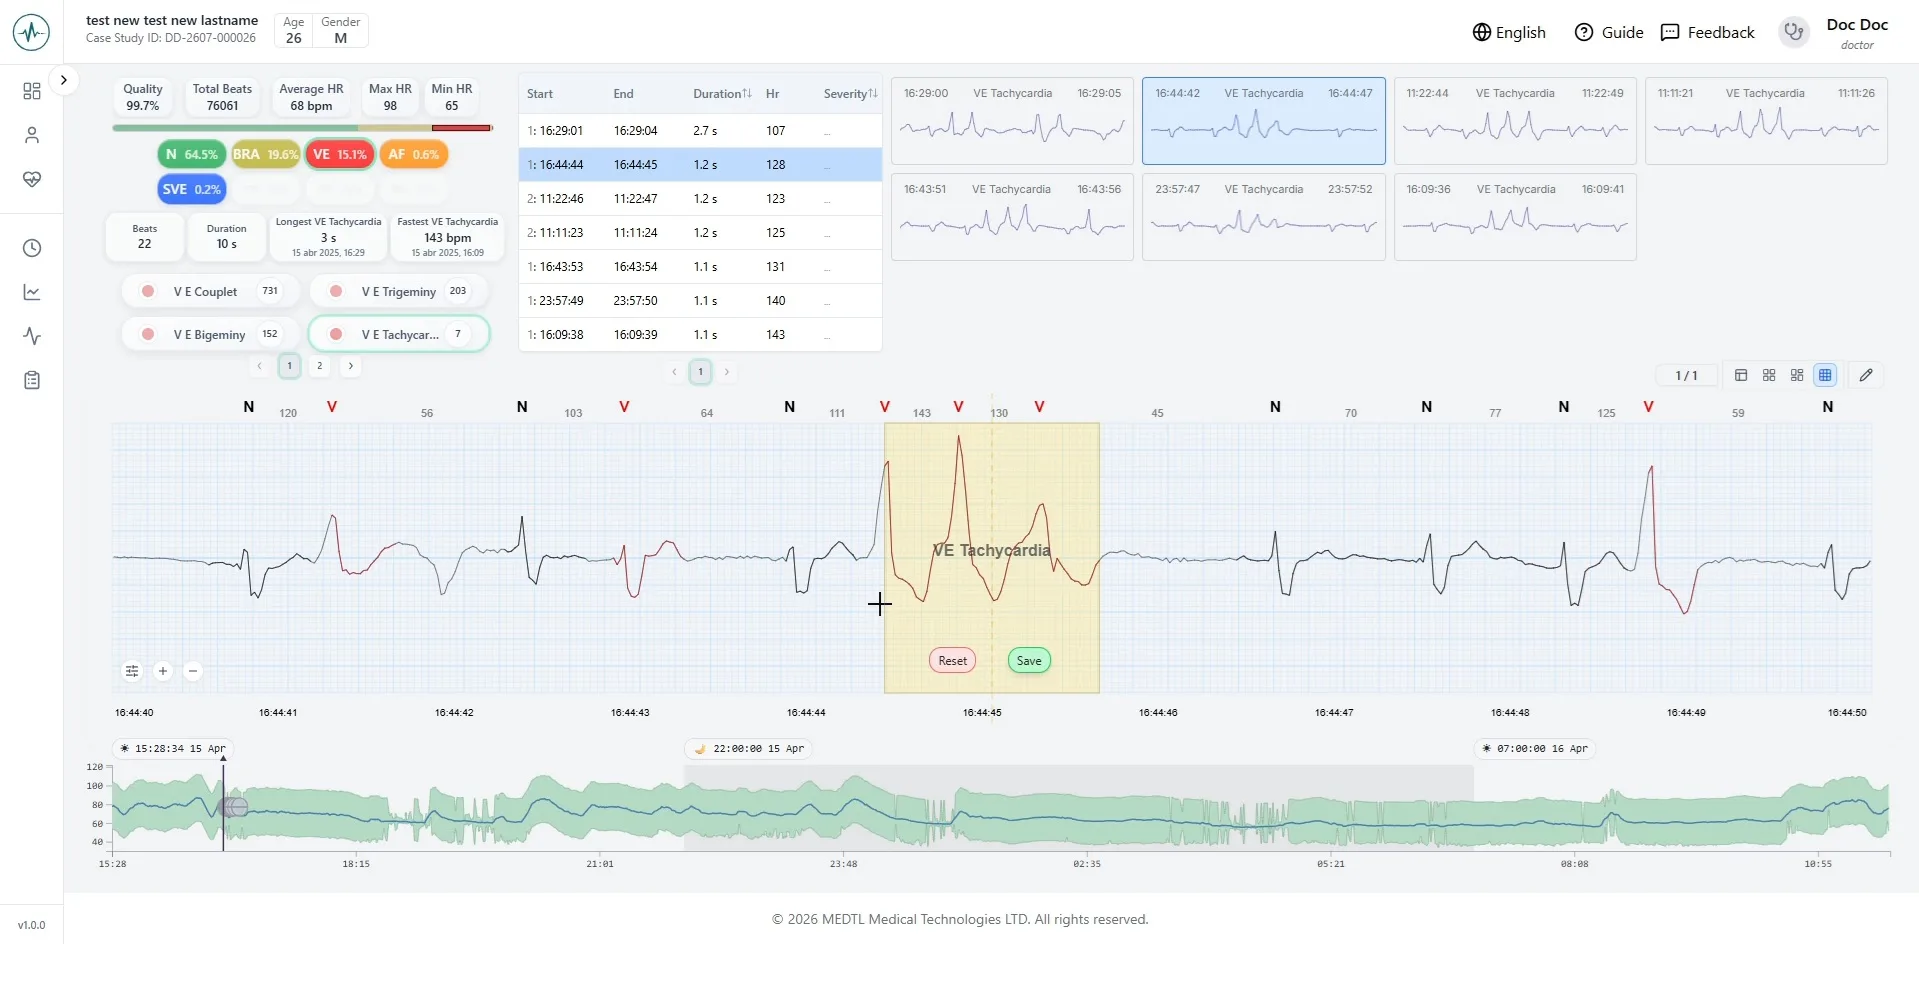Select the two-by-two grid view icon
1919x992 pixels.
pyautogui.click(x=1769, y=375)
